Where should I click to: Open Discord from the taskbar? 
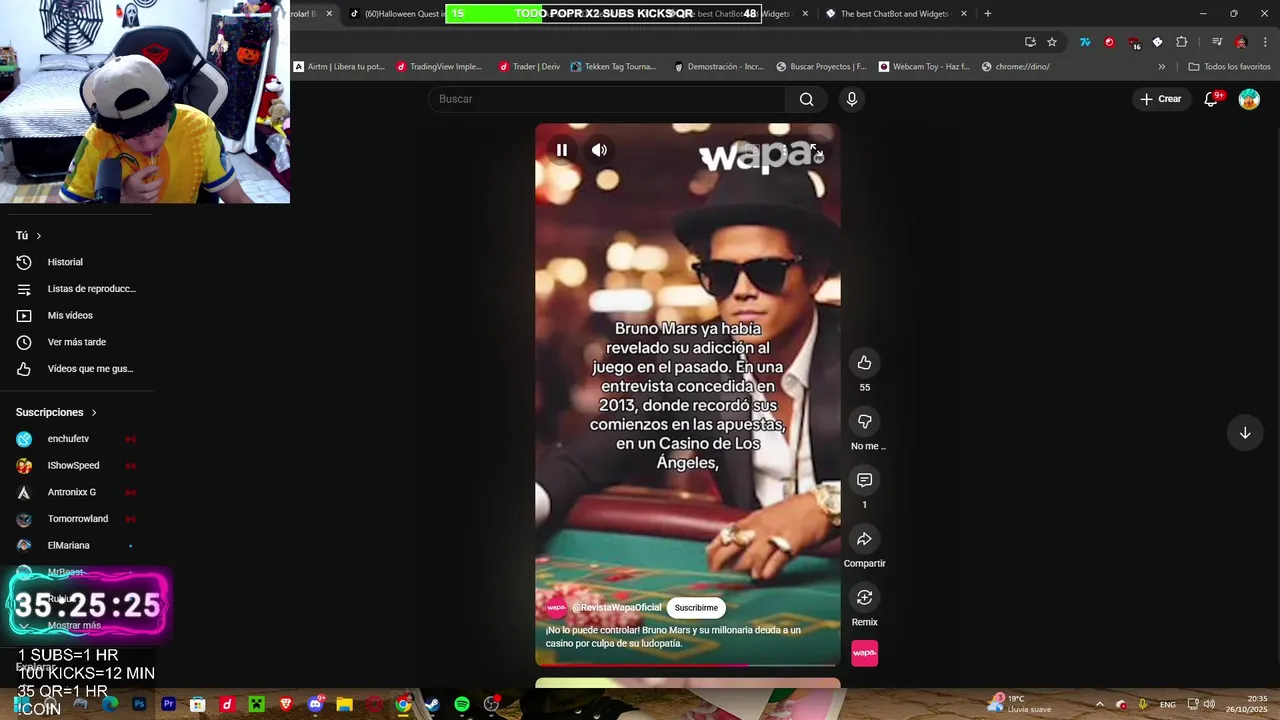point(315,704)
